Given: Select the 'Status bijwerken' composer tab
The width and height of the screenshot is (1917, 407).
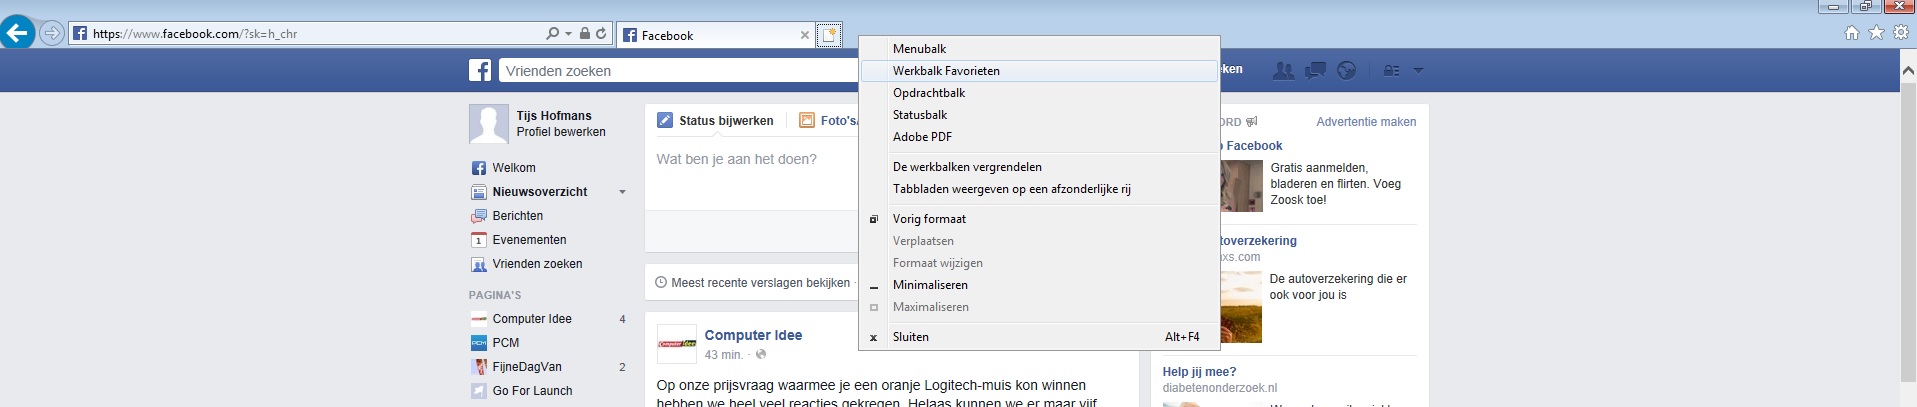Looking at the screenshot, I should [715, 121].
